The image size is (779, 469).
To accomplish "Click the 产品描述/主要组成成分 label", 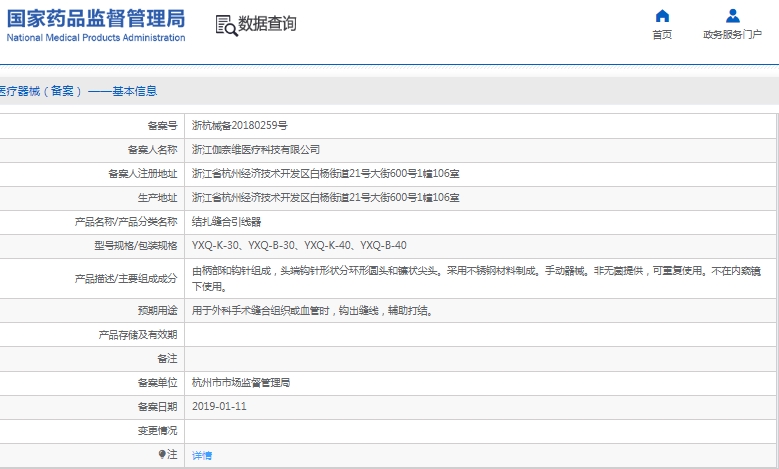I will pyautogui.click(x=126, y=279).
